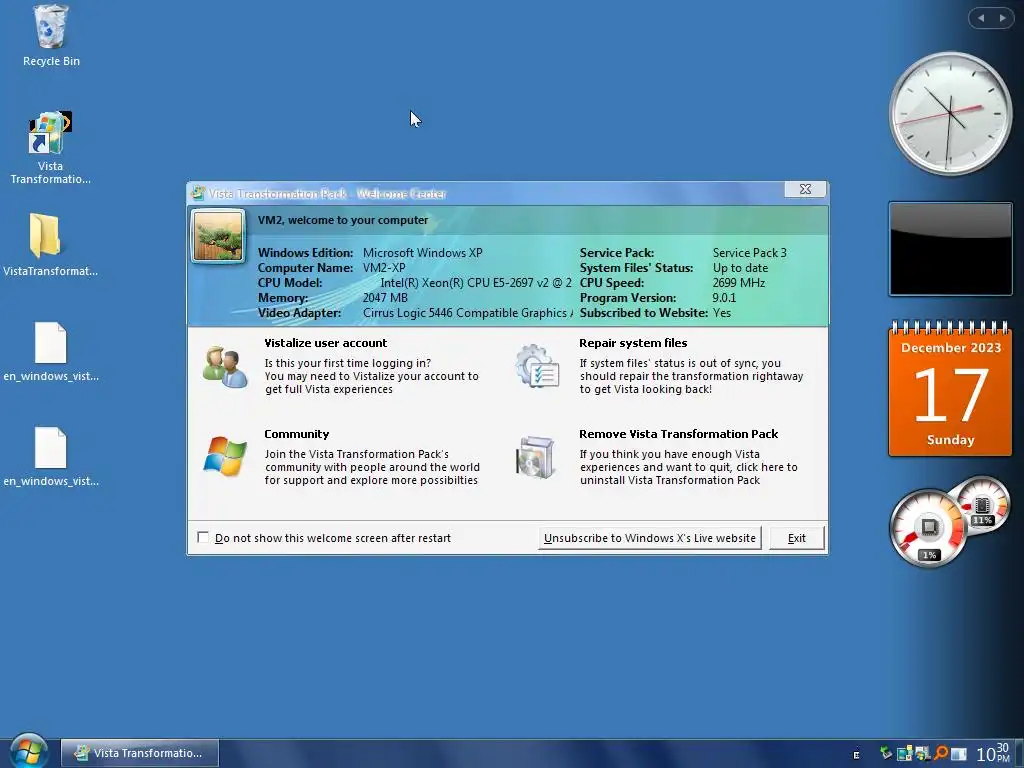Screen dimensions: 1024x768
Task: Click the Welcome Center title bar app icon
Action: tap(198, 193)
